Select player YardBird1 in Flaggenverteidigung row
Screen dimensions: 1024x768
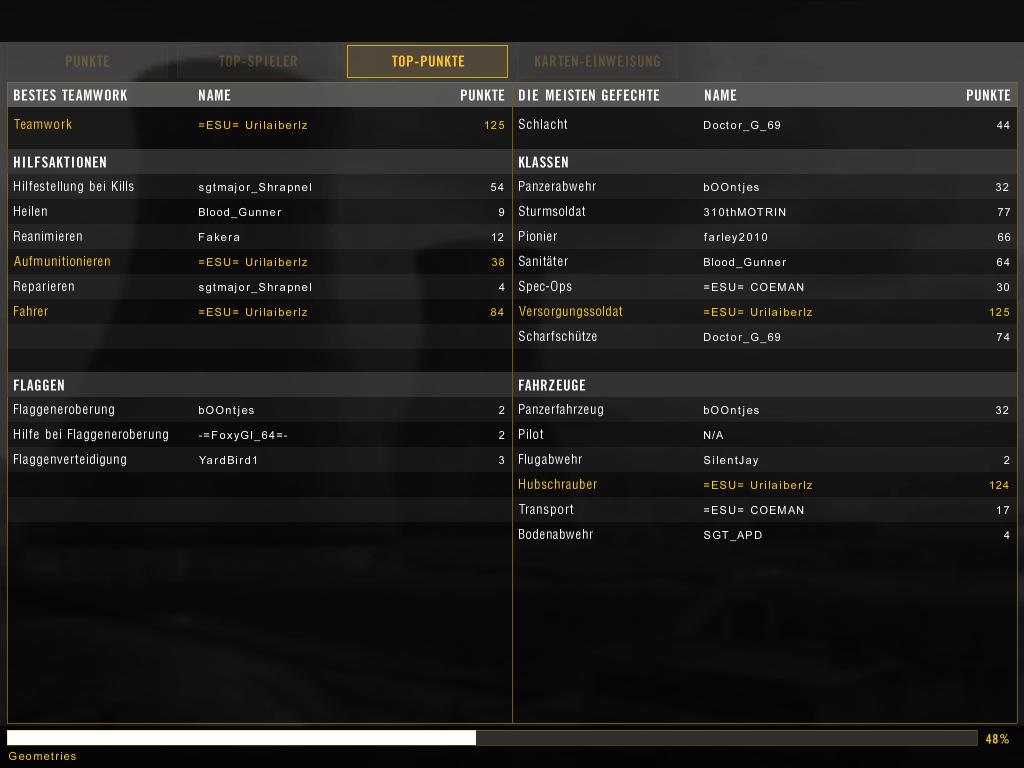228,460
